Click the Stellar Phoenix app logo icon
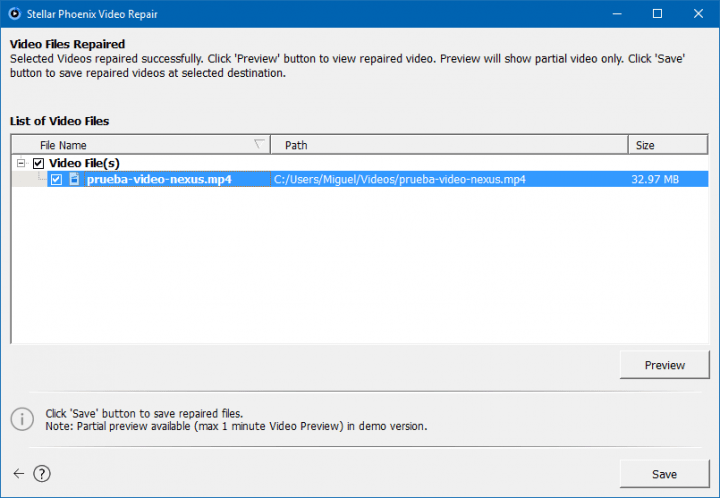 (x=15, y=14)
